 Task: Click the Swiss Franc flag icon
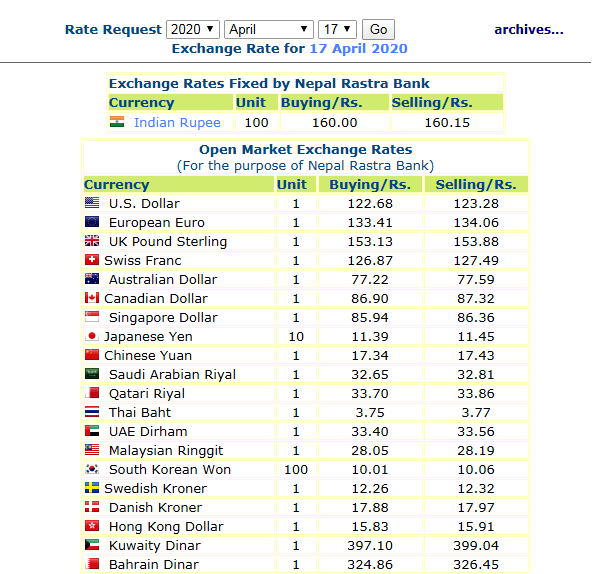(92, 260)
